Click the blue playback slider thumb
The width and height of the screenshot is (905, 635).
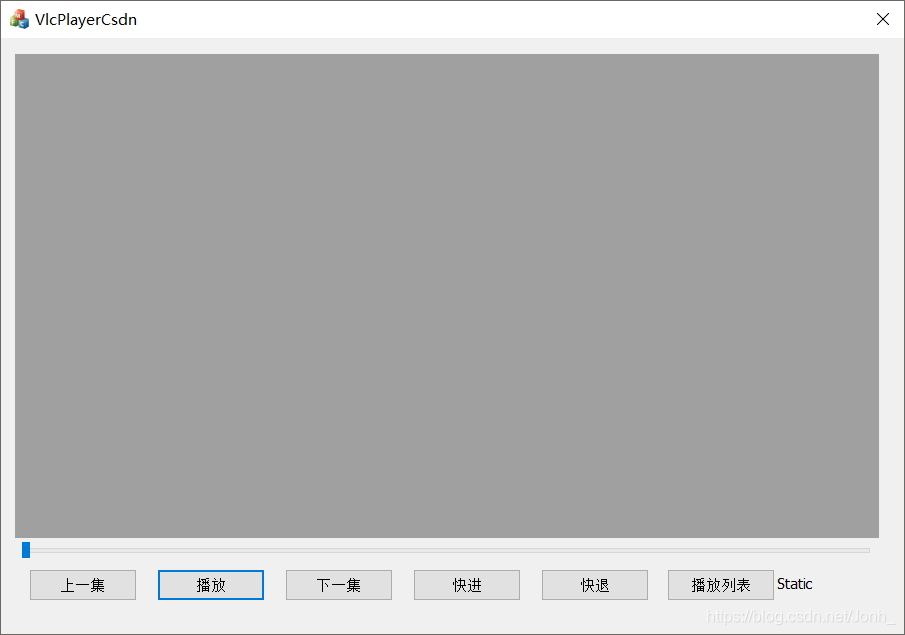(26, 550)
